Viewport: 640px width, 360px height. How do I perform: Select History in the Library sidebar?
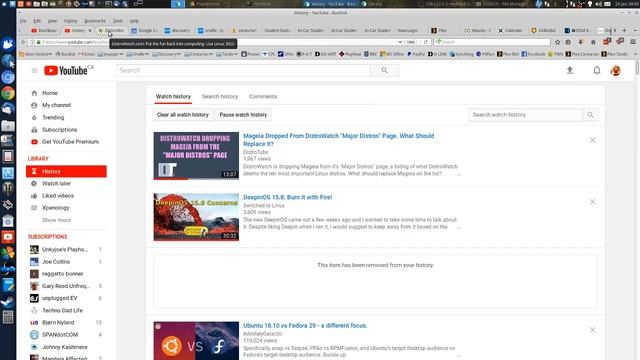coord(66,171)
